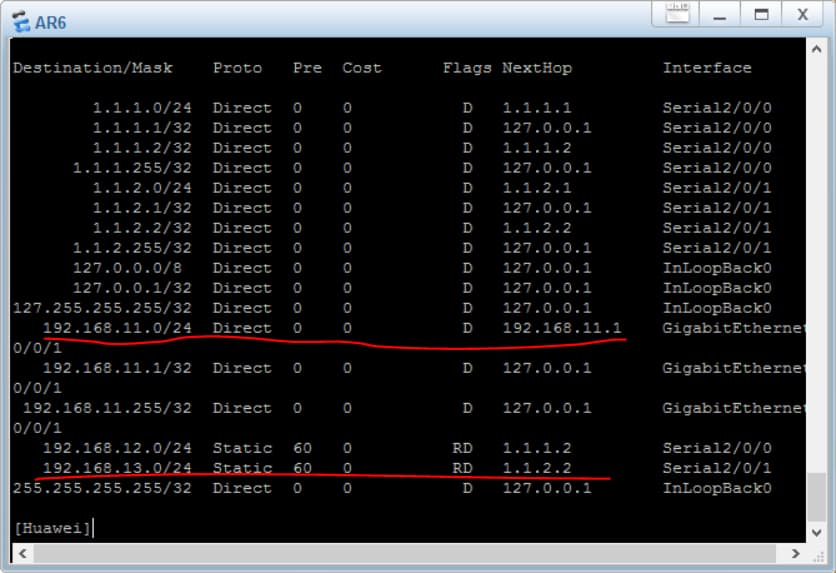Click the 192.168.12.0/24 static route entry
Screen dimensions: 836x573
point(117,448)
